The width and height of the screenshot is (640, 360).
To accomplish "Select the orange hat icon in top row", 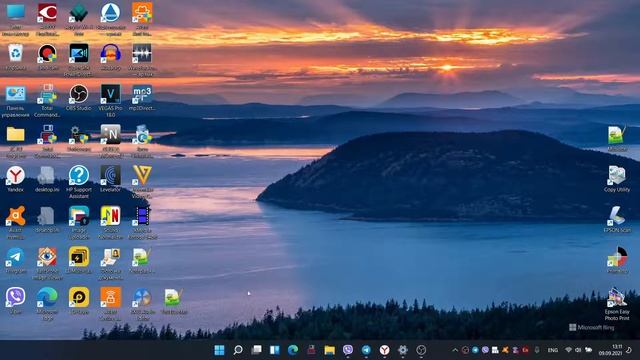I will click(x=142, y=13).
